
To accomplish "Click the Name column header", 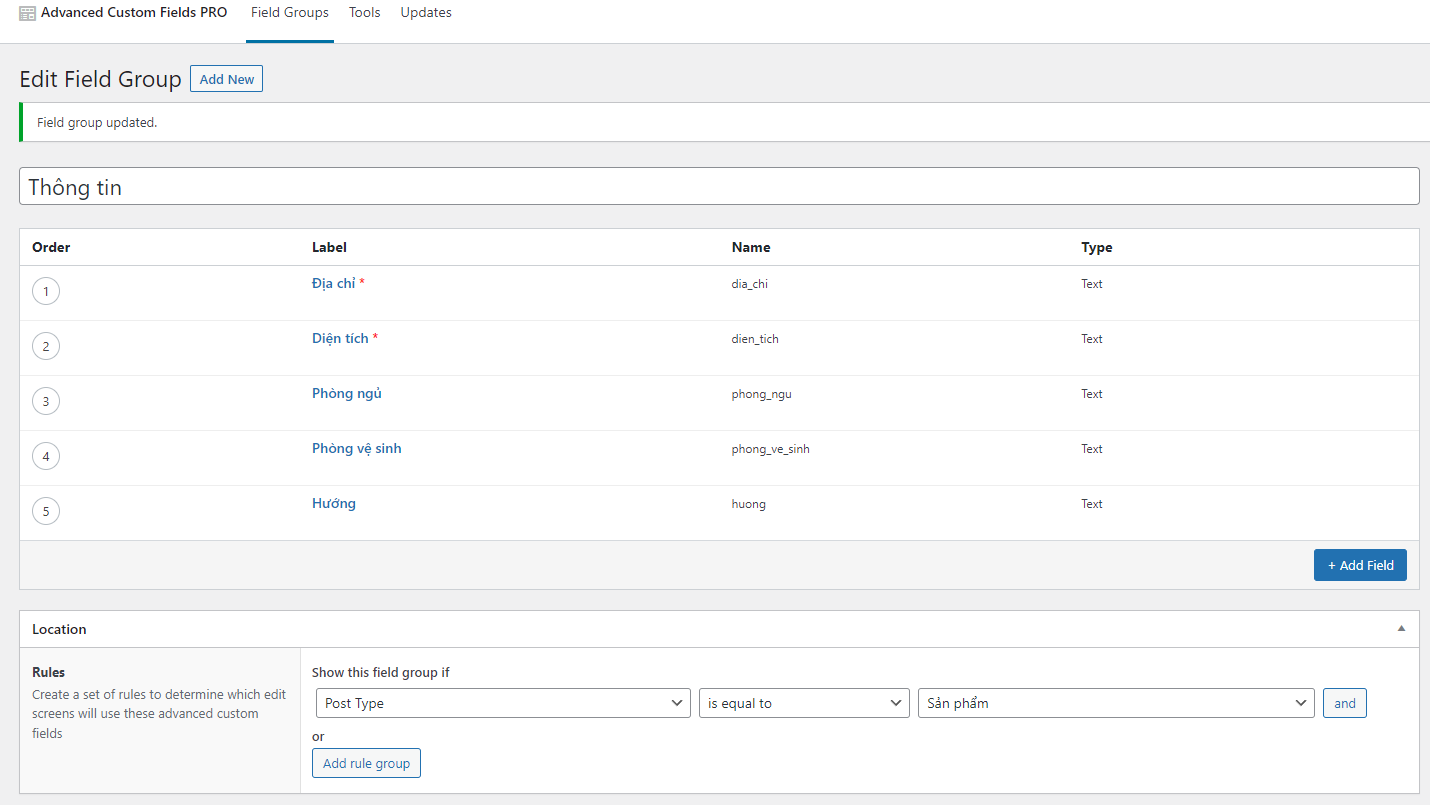I will [x=751, y=247].
